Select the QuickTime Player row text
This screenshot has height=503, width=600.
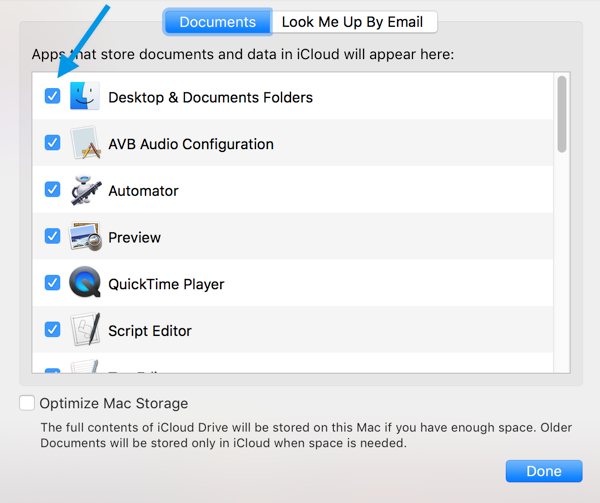point(166,284)
